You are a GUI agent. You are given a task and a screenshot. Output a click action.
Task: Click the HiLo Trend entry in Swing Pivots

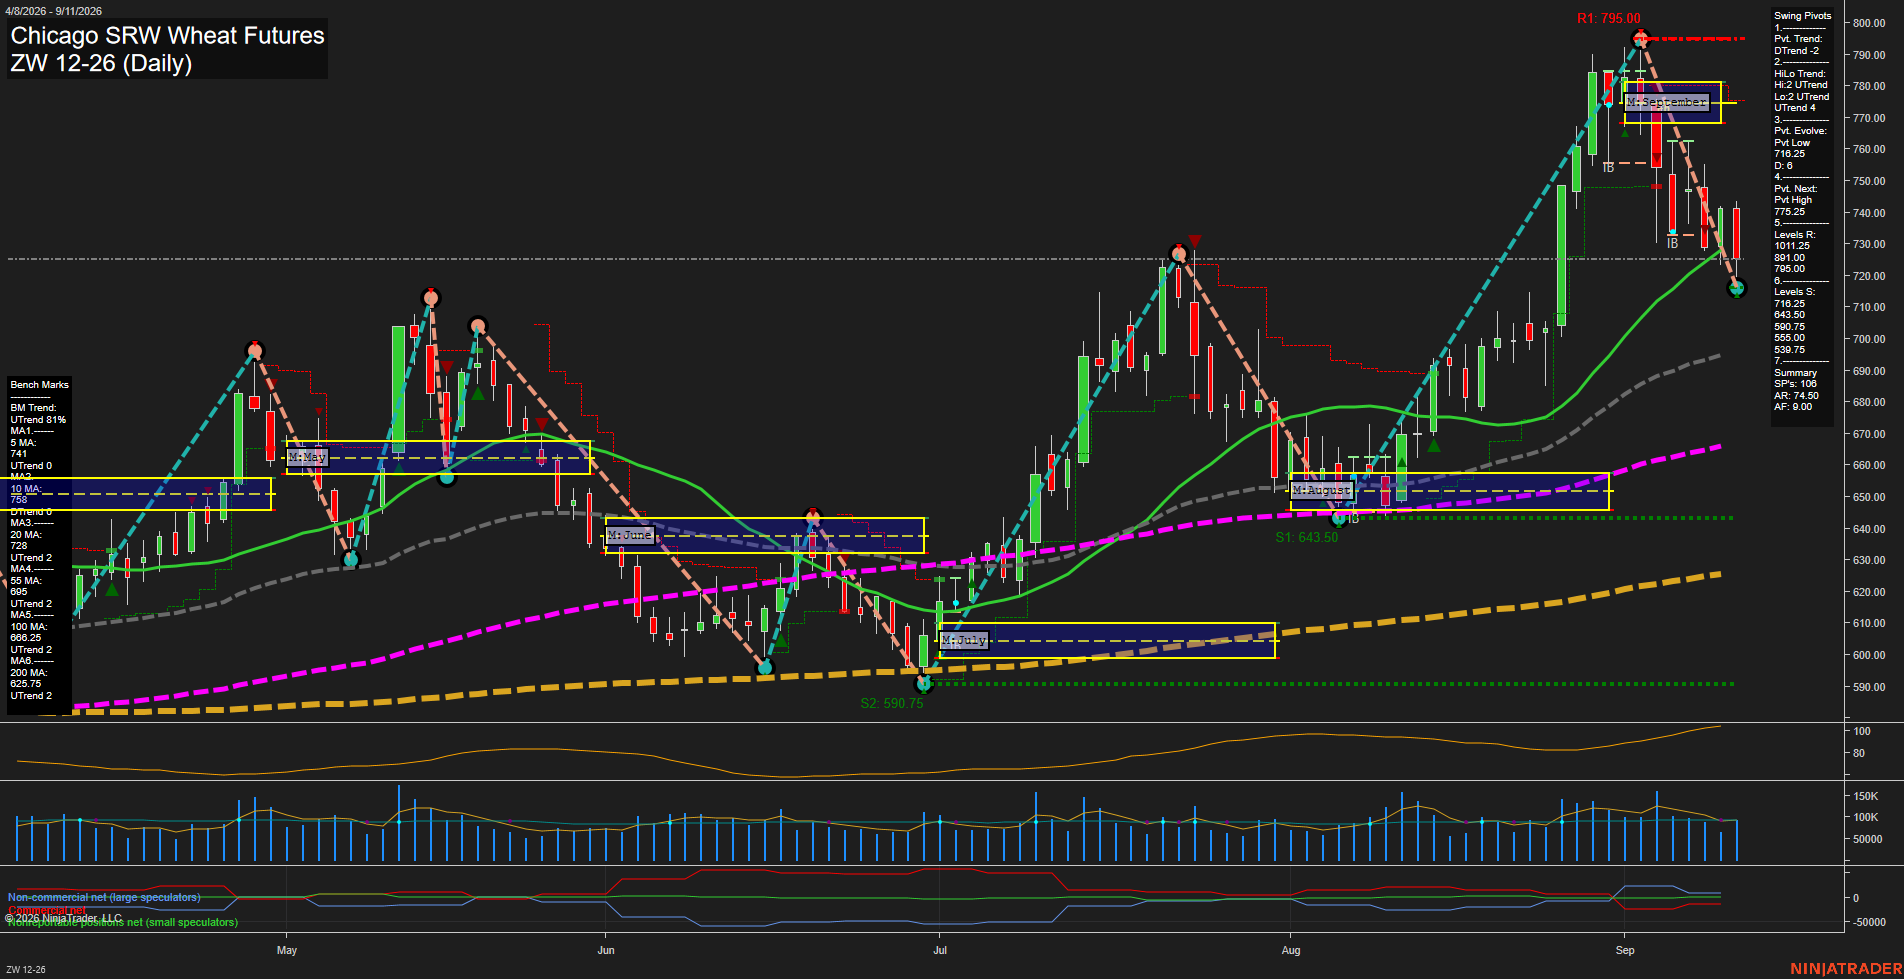[1802, 91]
